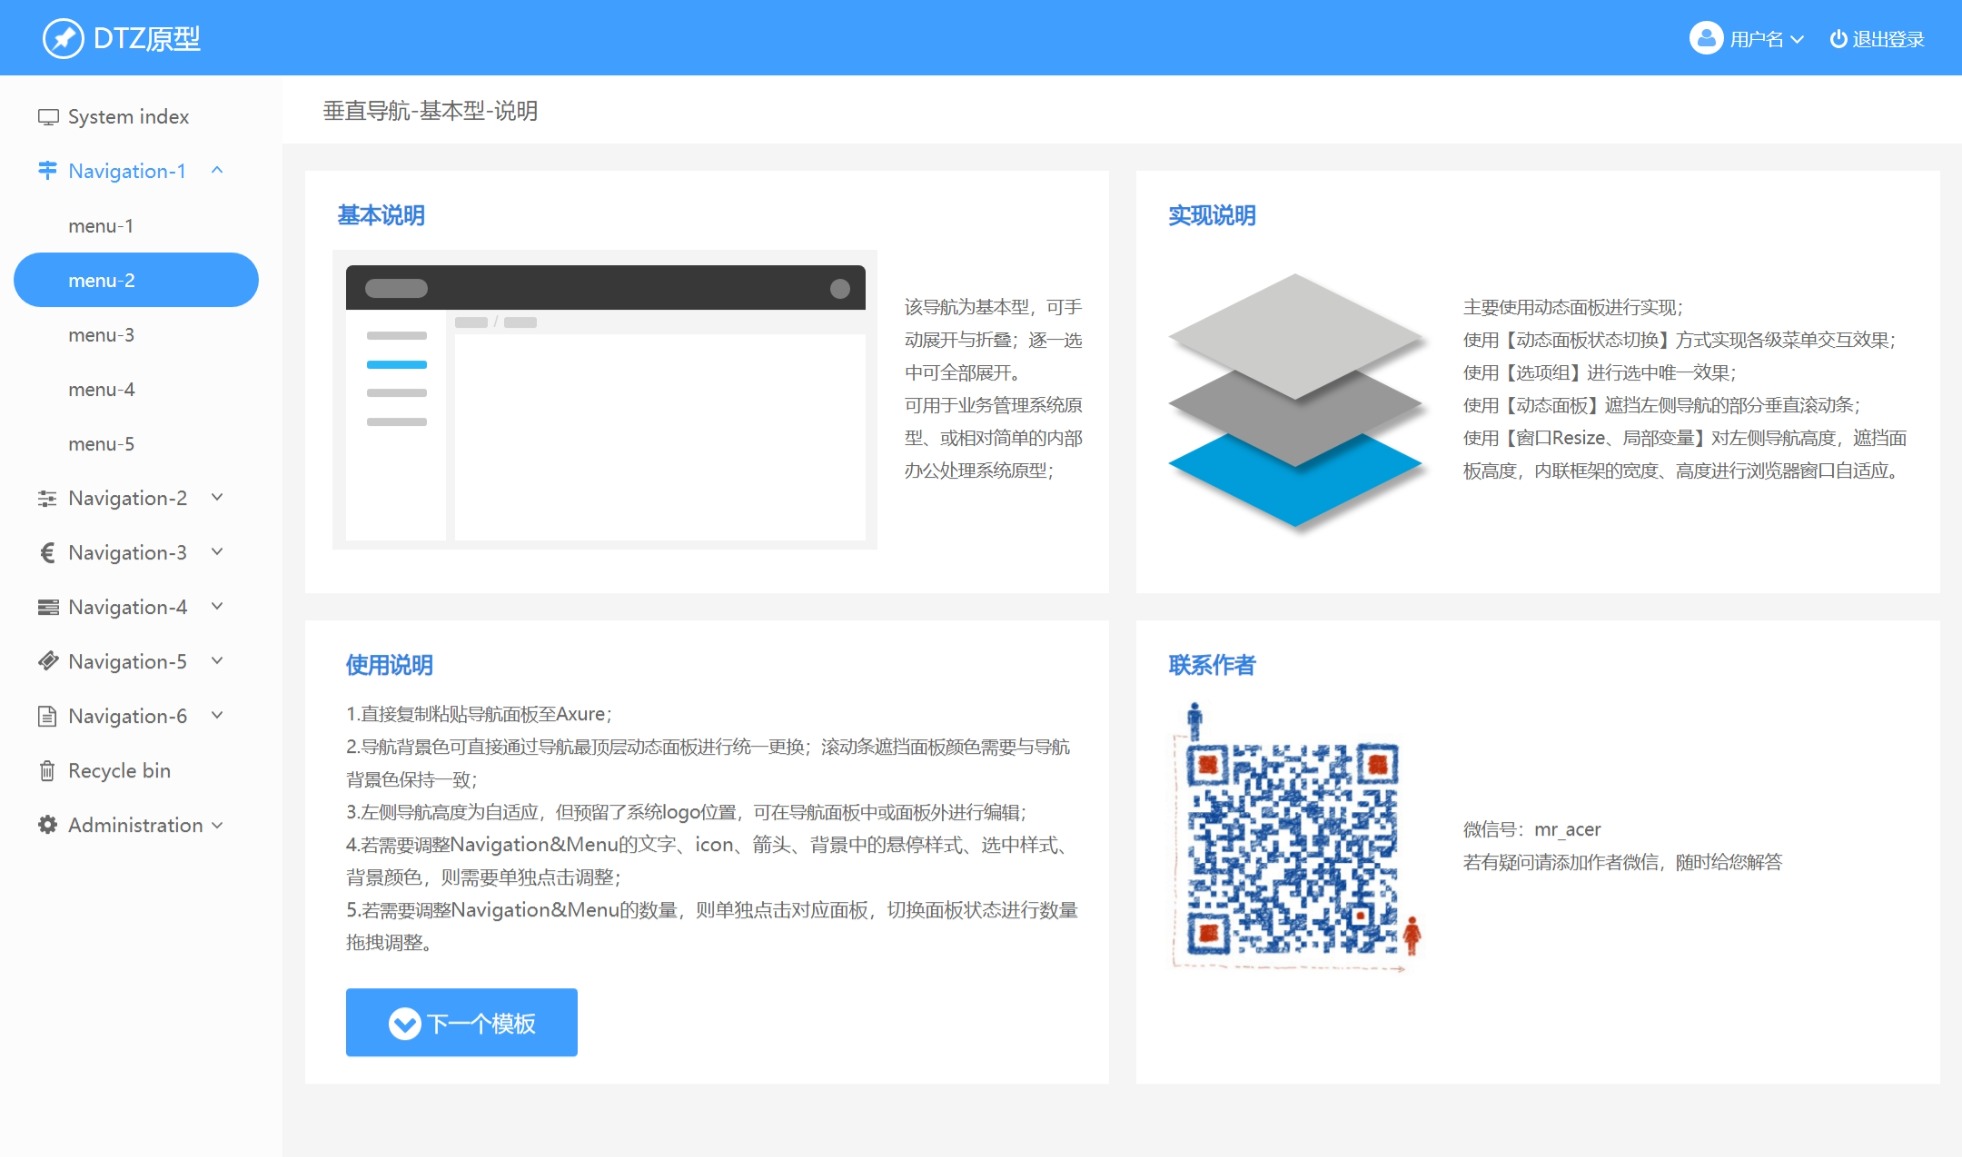Click the stacked layers illustration
The width and height of the screenshot is (1962, 1157).
[x=1296, y=402]
